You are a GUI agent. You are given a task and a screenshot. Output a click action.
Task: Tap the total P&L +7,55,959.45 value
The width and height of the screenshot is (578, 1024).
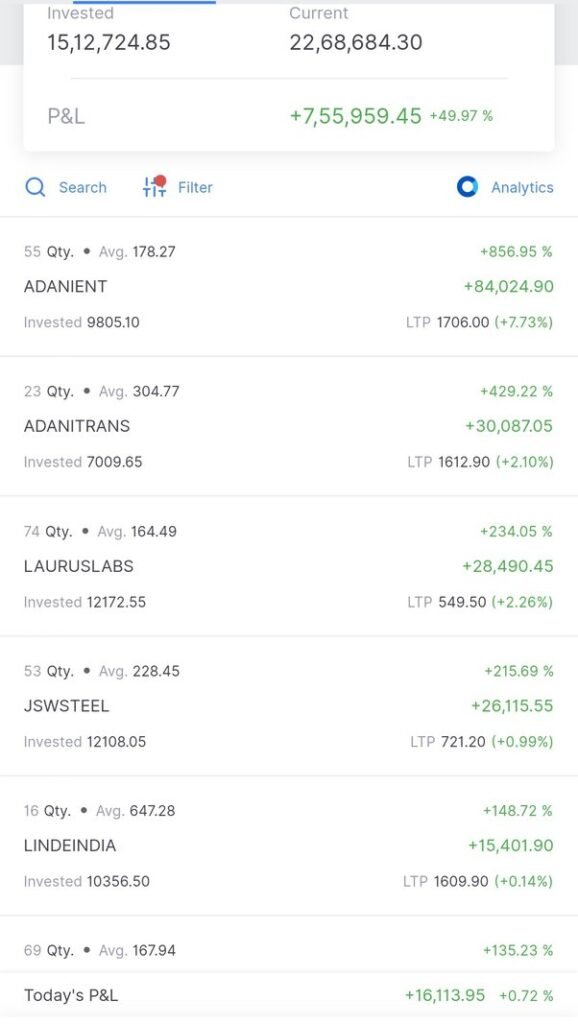coord(355,116)
